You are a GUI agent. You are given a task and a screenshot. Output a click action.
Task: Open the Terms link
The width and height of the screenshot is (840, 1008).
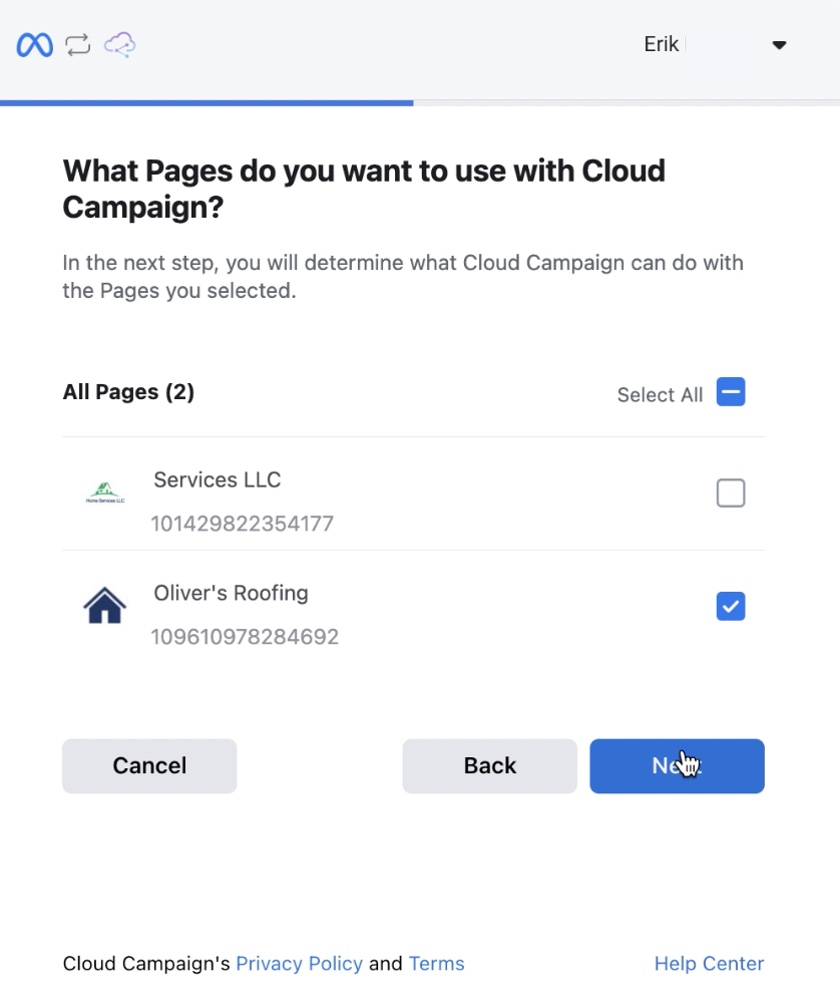(436, 964)
